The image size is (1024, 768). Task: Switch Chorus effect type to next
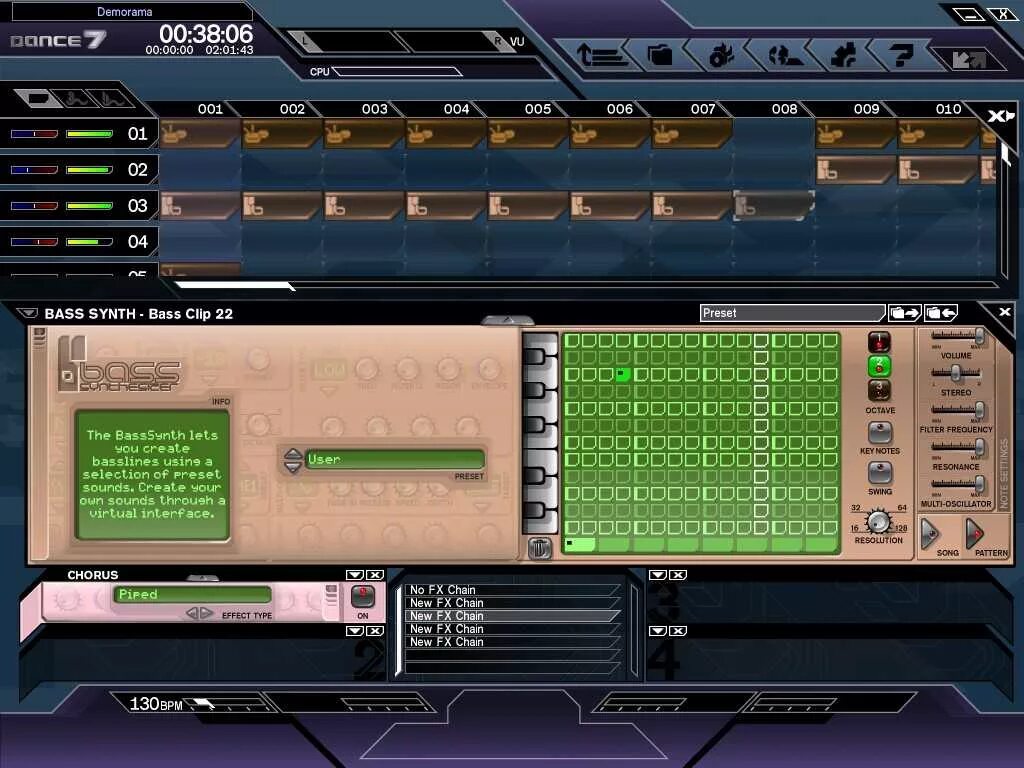pyautogui.click(x=206, y=613)
